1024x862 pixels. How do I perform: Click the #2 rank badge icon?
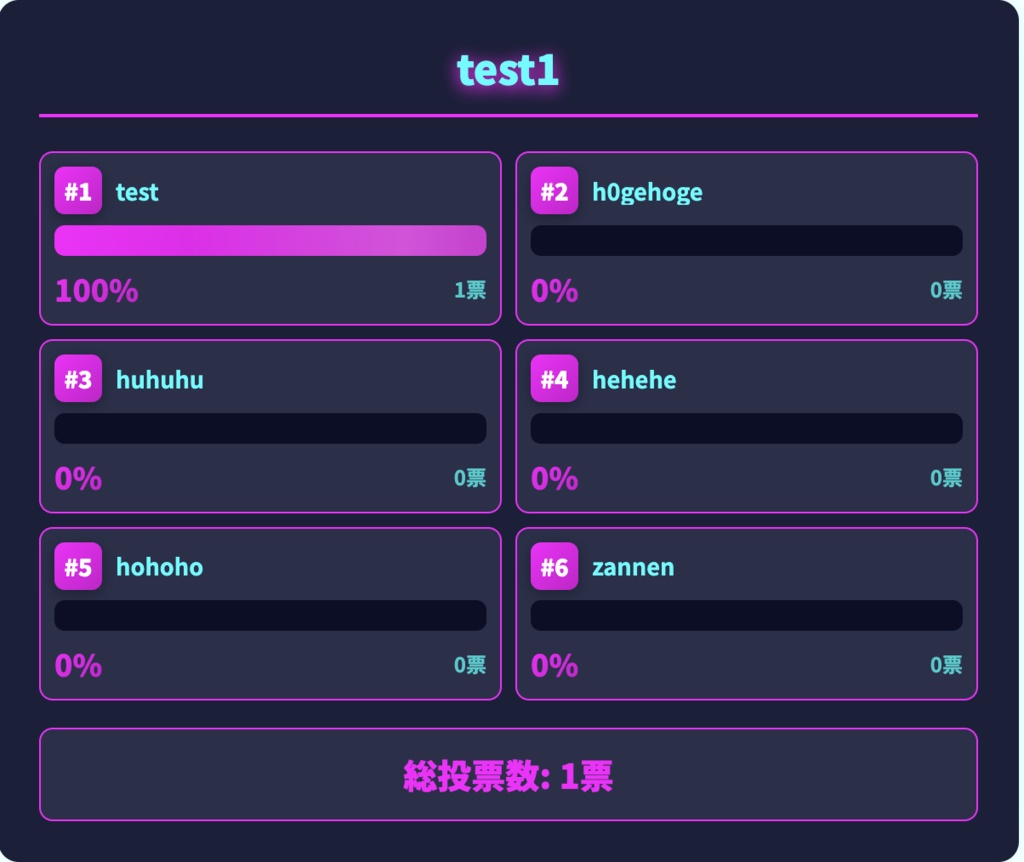(554, 191)
